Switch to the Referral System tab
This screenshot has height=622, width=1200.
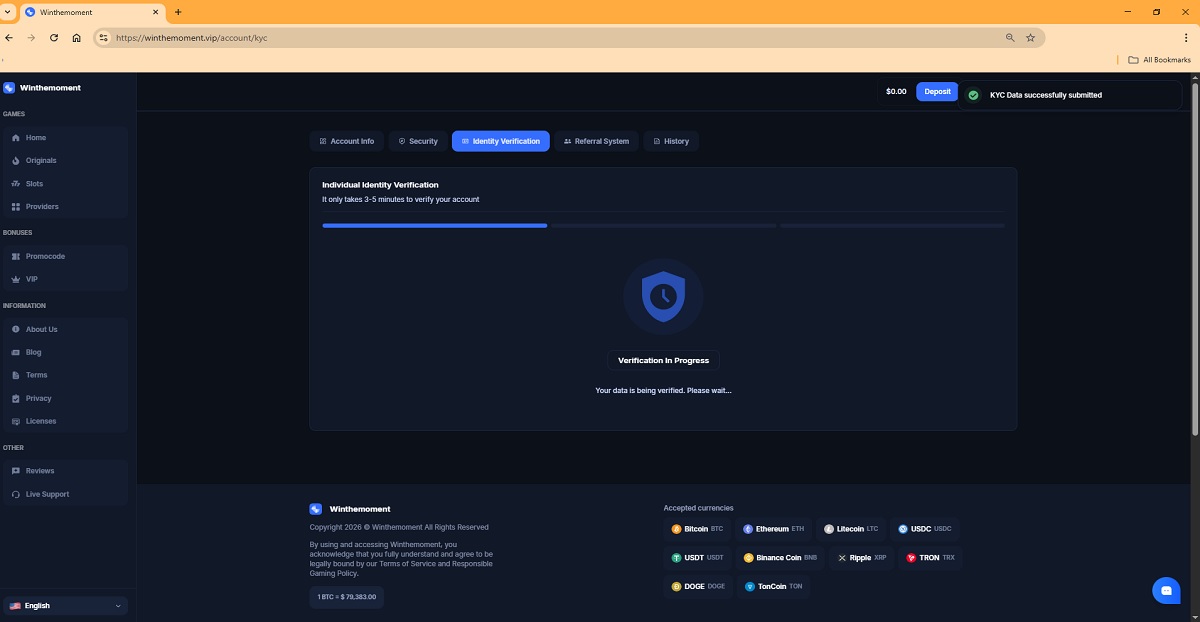[596, 141]
